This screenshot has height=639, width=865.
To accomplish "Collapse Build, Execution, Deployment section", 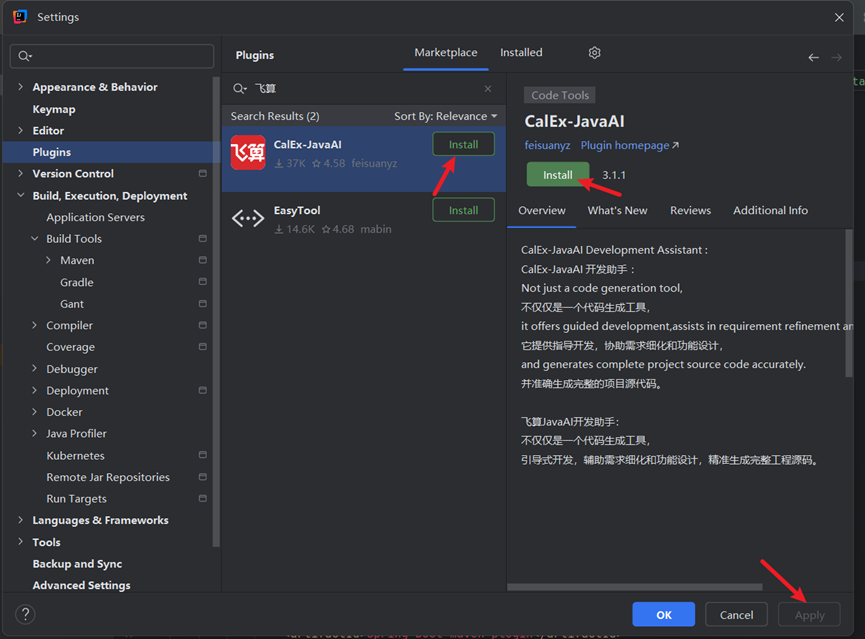I will pos(20,195).
